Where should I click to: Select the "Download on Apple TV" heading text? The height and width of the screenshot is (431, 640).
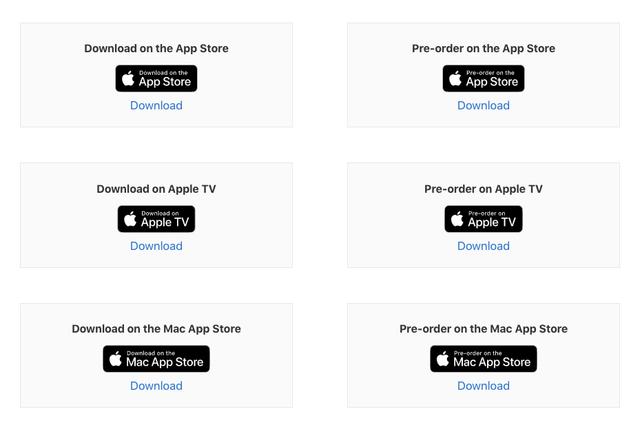(156, 189)
